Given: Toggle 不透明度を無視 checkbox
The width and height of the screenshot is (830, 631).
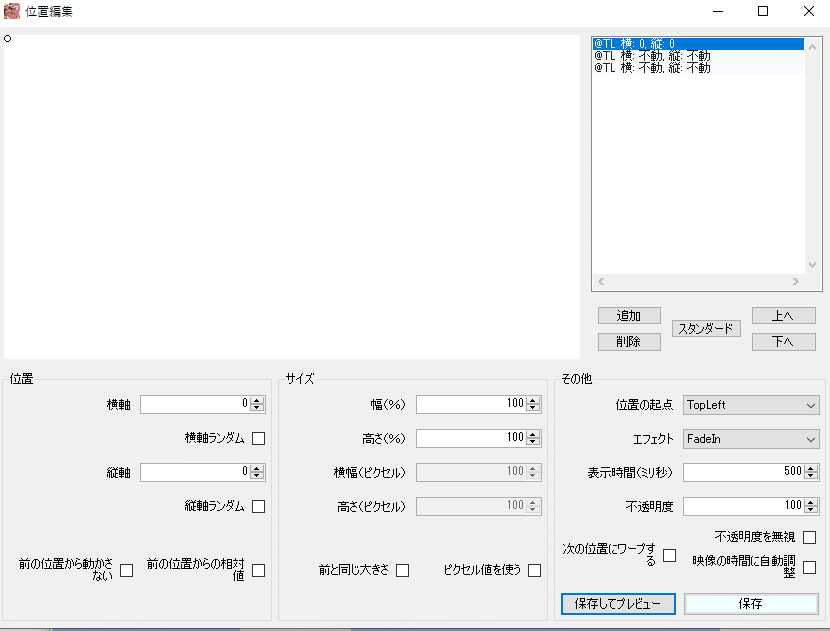Looking at the screenshot, I should [809, 537].
